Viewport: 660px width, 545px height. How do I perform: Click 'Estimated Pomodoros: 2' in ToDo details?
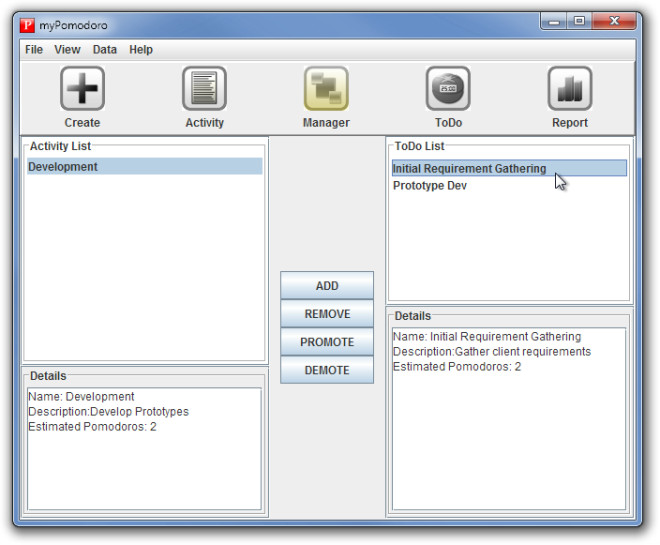457,367
